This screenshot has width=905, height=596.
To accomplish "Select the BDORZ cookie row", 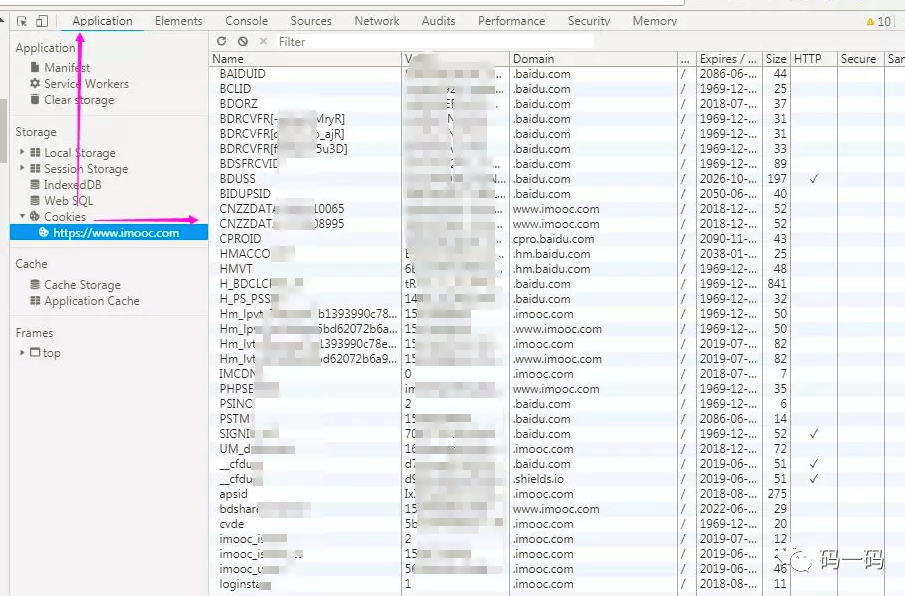I will pyautogui.click(x=557, y=104).
